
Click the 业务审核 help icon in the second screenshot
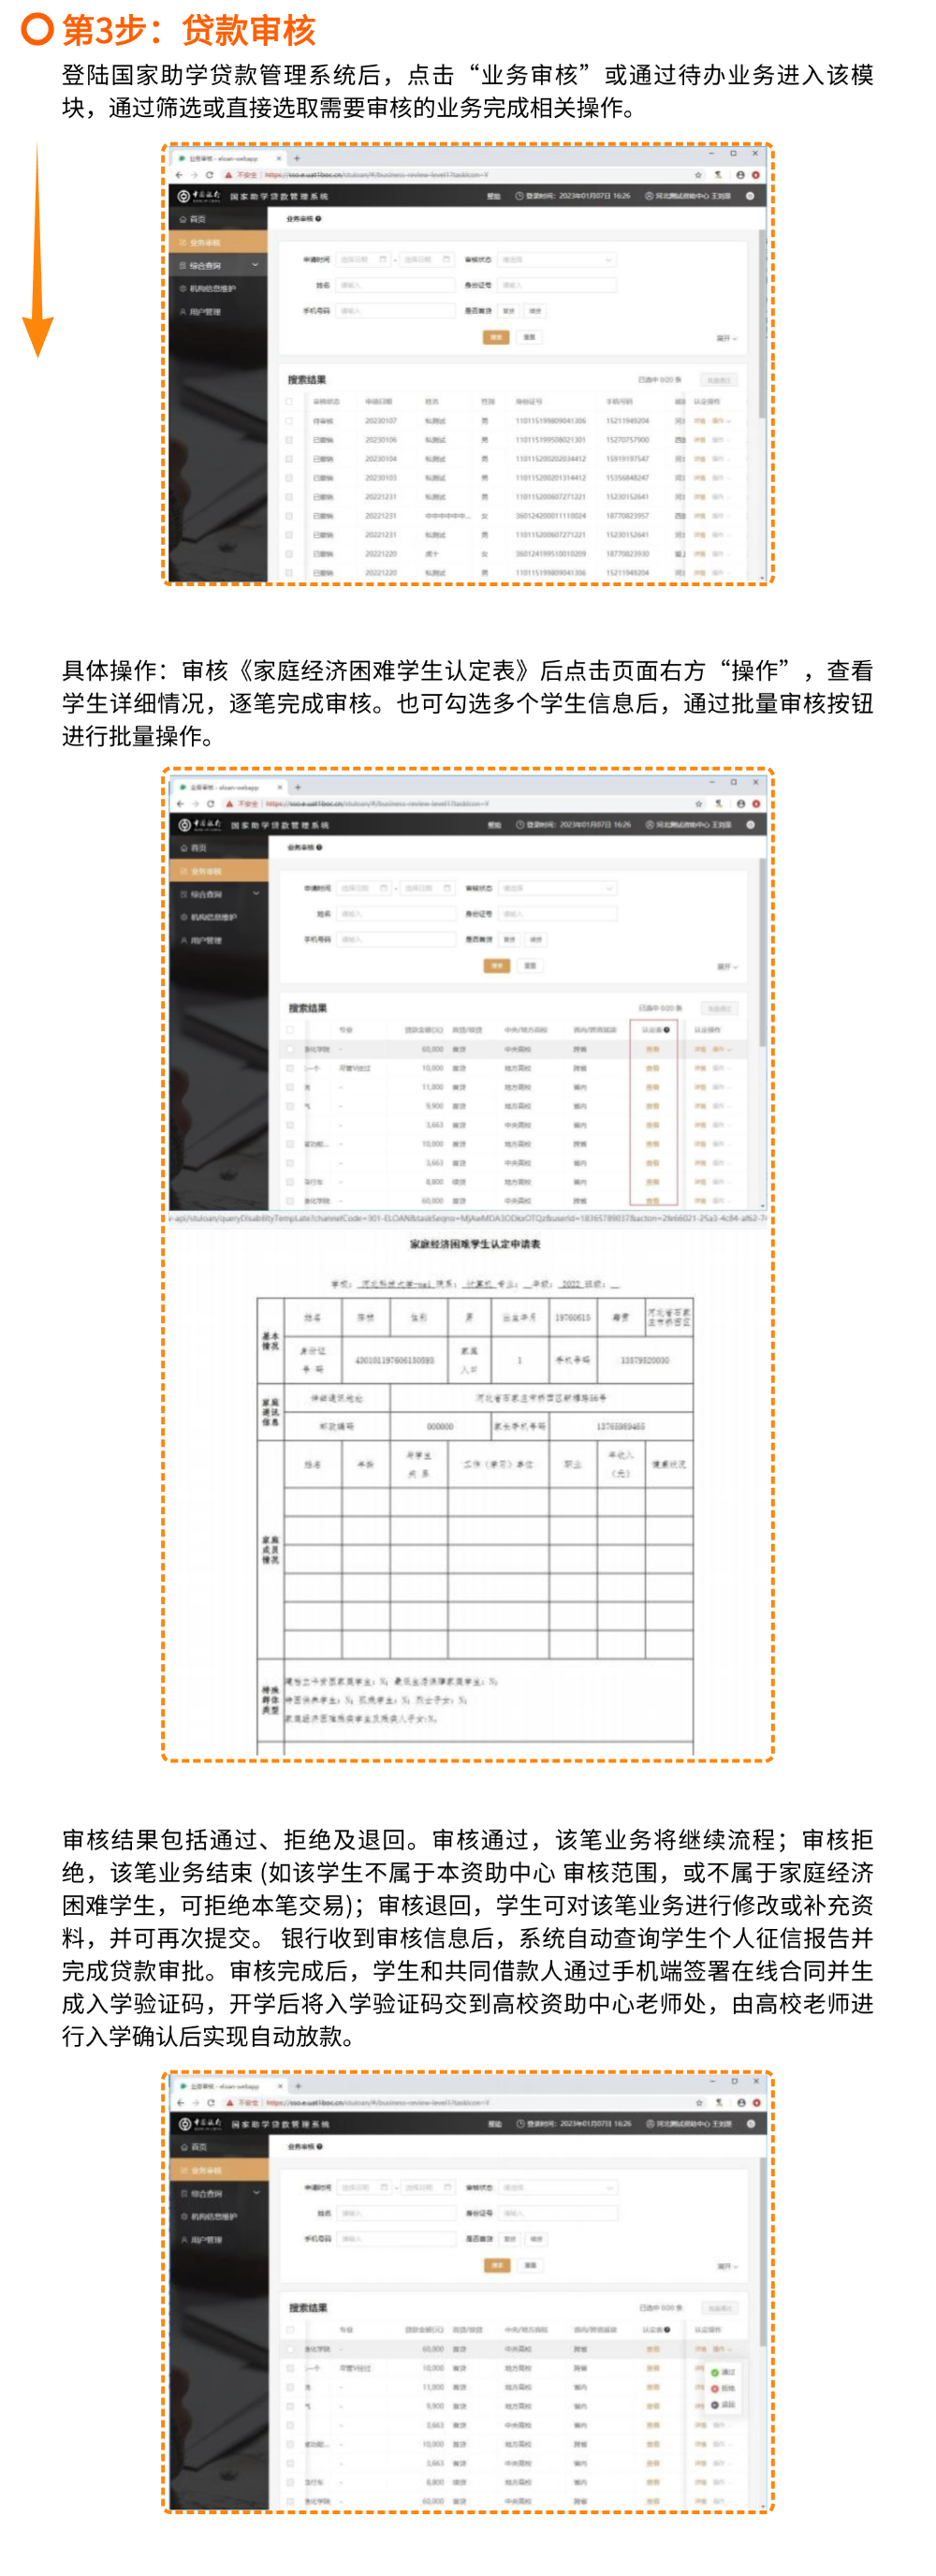tap(319, 847)
